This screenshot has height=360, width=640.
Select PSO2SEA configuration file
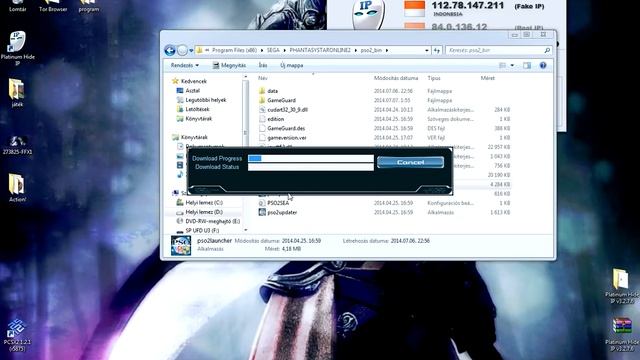click(278, 203)
